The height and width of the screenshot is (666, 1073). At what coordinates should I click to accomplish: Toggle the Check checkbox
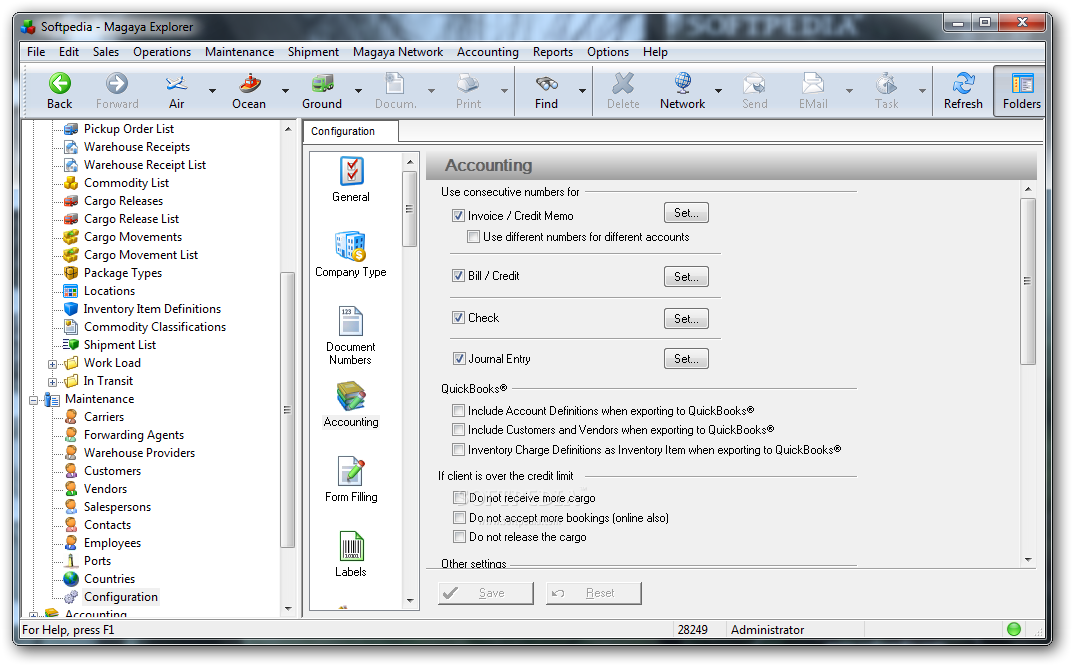click(x=458, y=318)
